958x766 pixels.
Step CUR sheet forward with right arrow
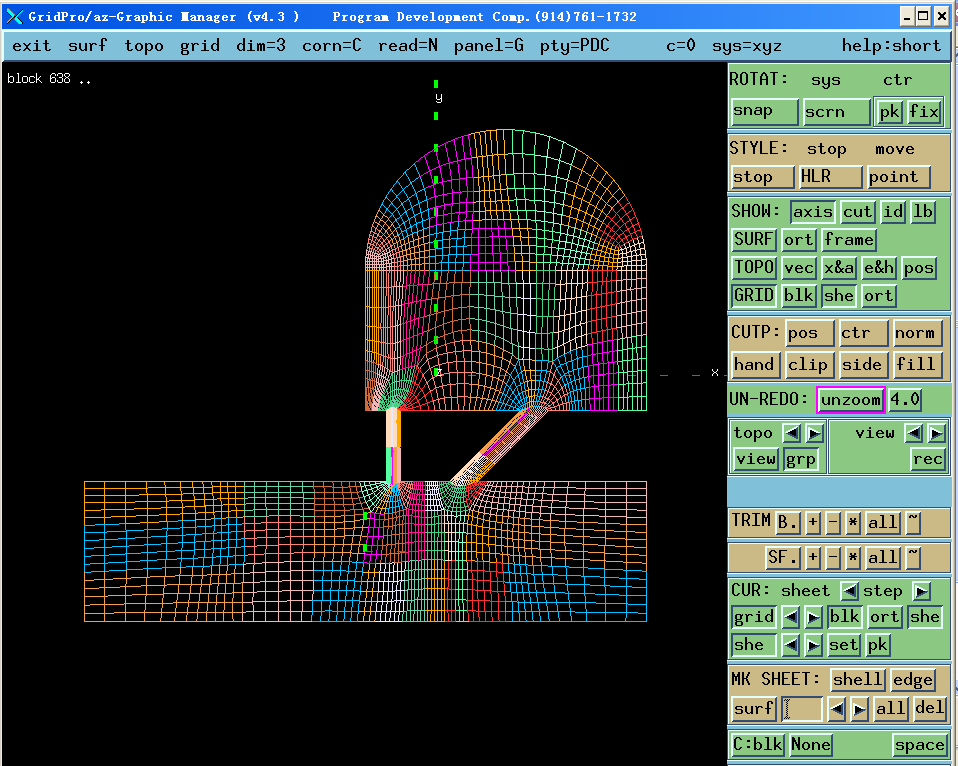[x=921, y=591]
